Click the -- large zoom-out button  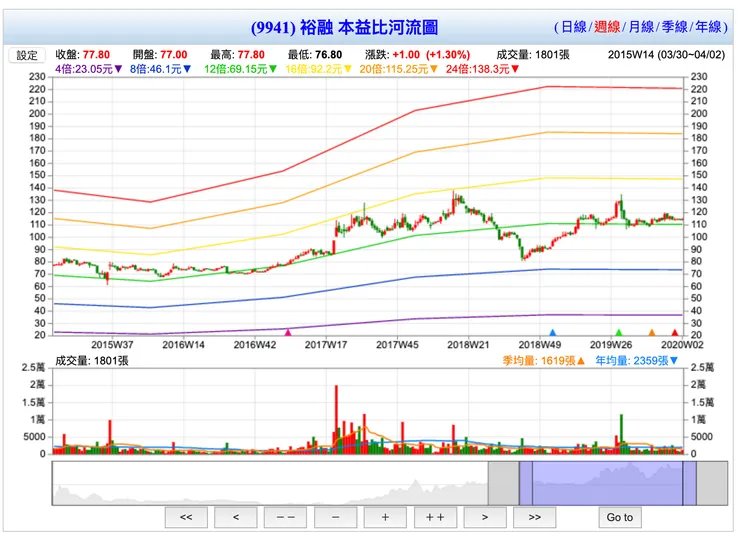tap(286, 517)
